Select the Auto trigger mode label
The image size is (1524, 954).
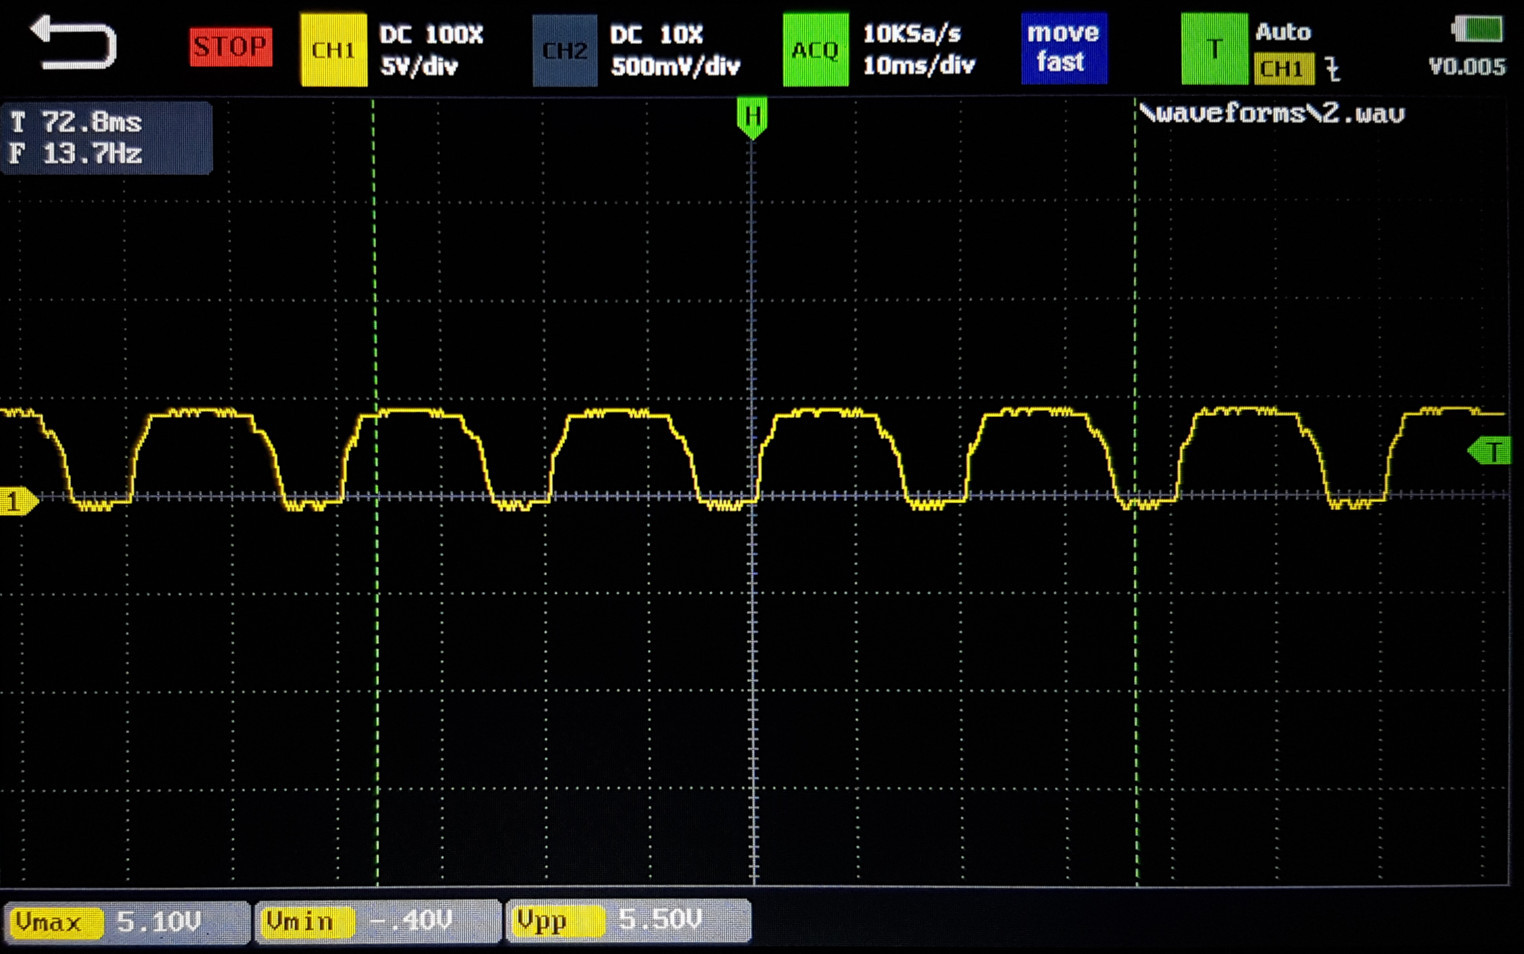pyautogui.click(x=1283, y=32)
